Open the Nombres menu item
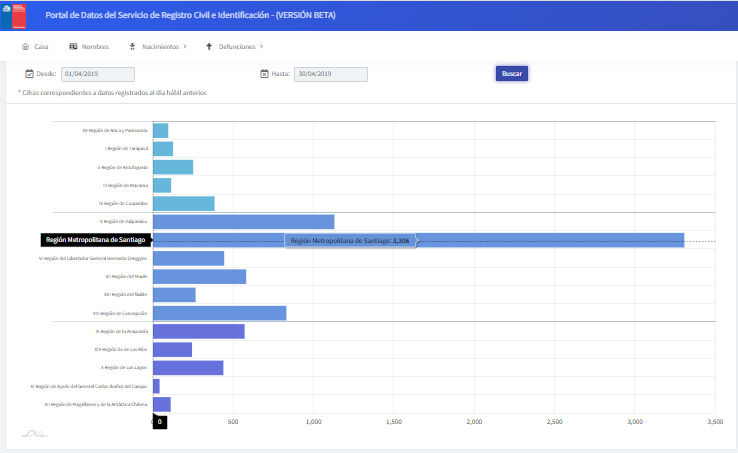This screenshot has height=453, width=738. click(x=95, y=47)
